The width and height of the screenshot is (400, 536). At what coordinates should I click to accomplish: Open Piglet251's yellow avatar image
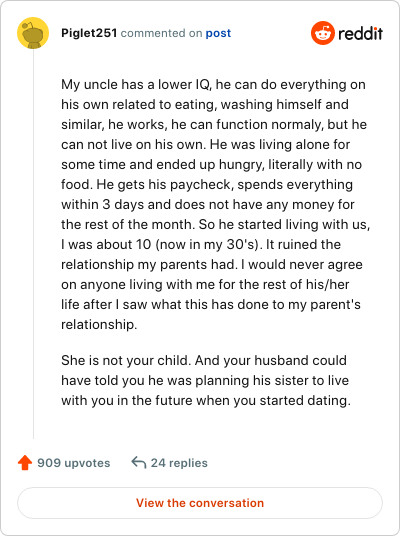click(33, 33)
